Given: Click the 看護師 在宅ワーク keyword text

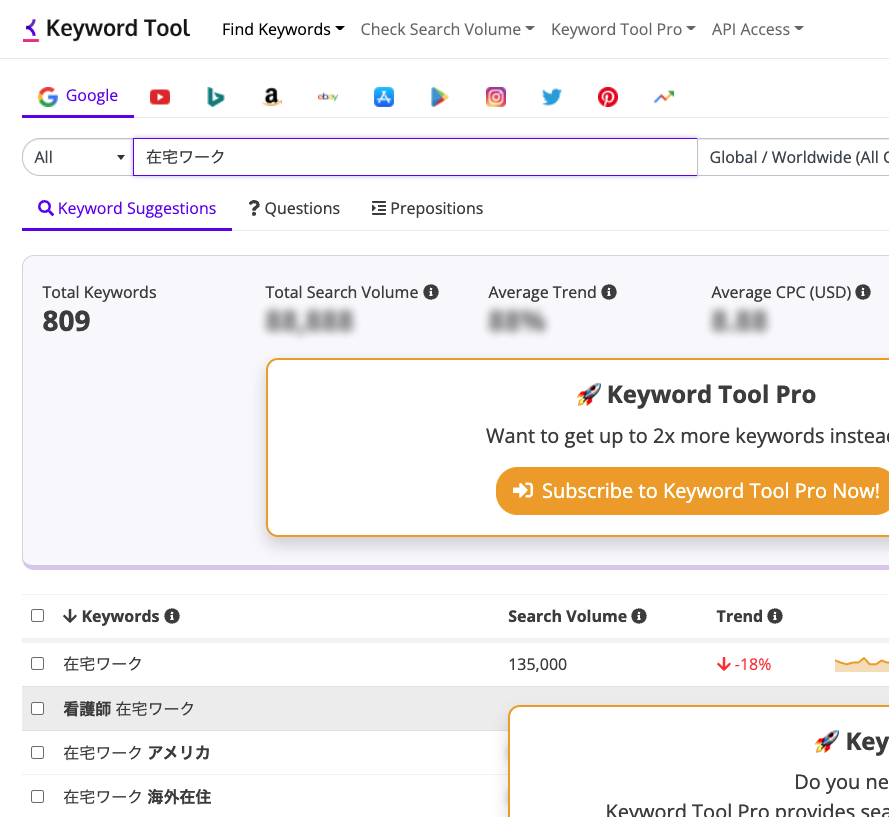Looking at the screenshot, I should (x=129, y=709).
